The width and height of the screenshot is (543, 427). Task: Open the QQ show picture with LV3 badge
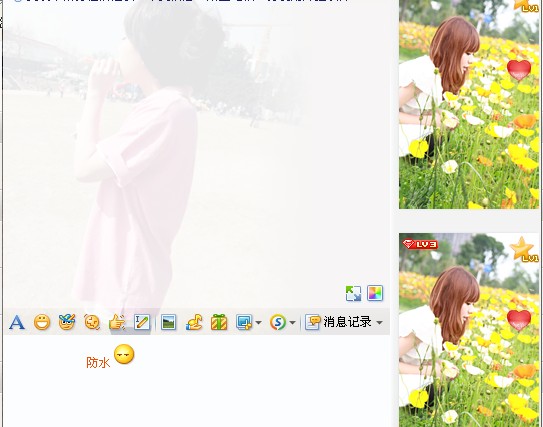[469, 330]
